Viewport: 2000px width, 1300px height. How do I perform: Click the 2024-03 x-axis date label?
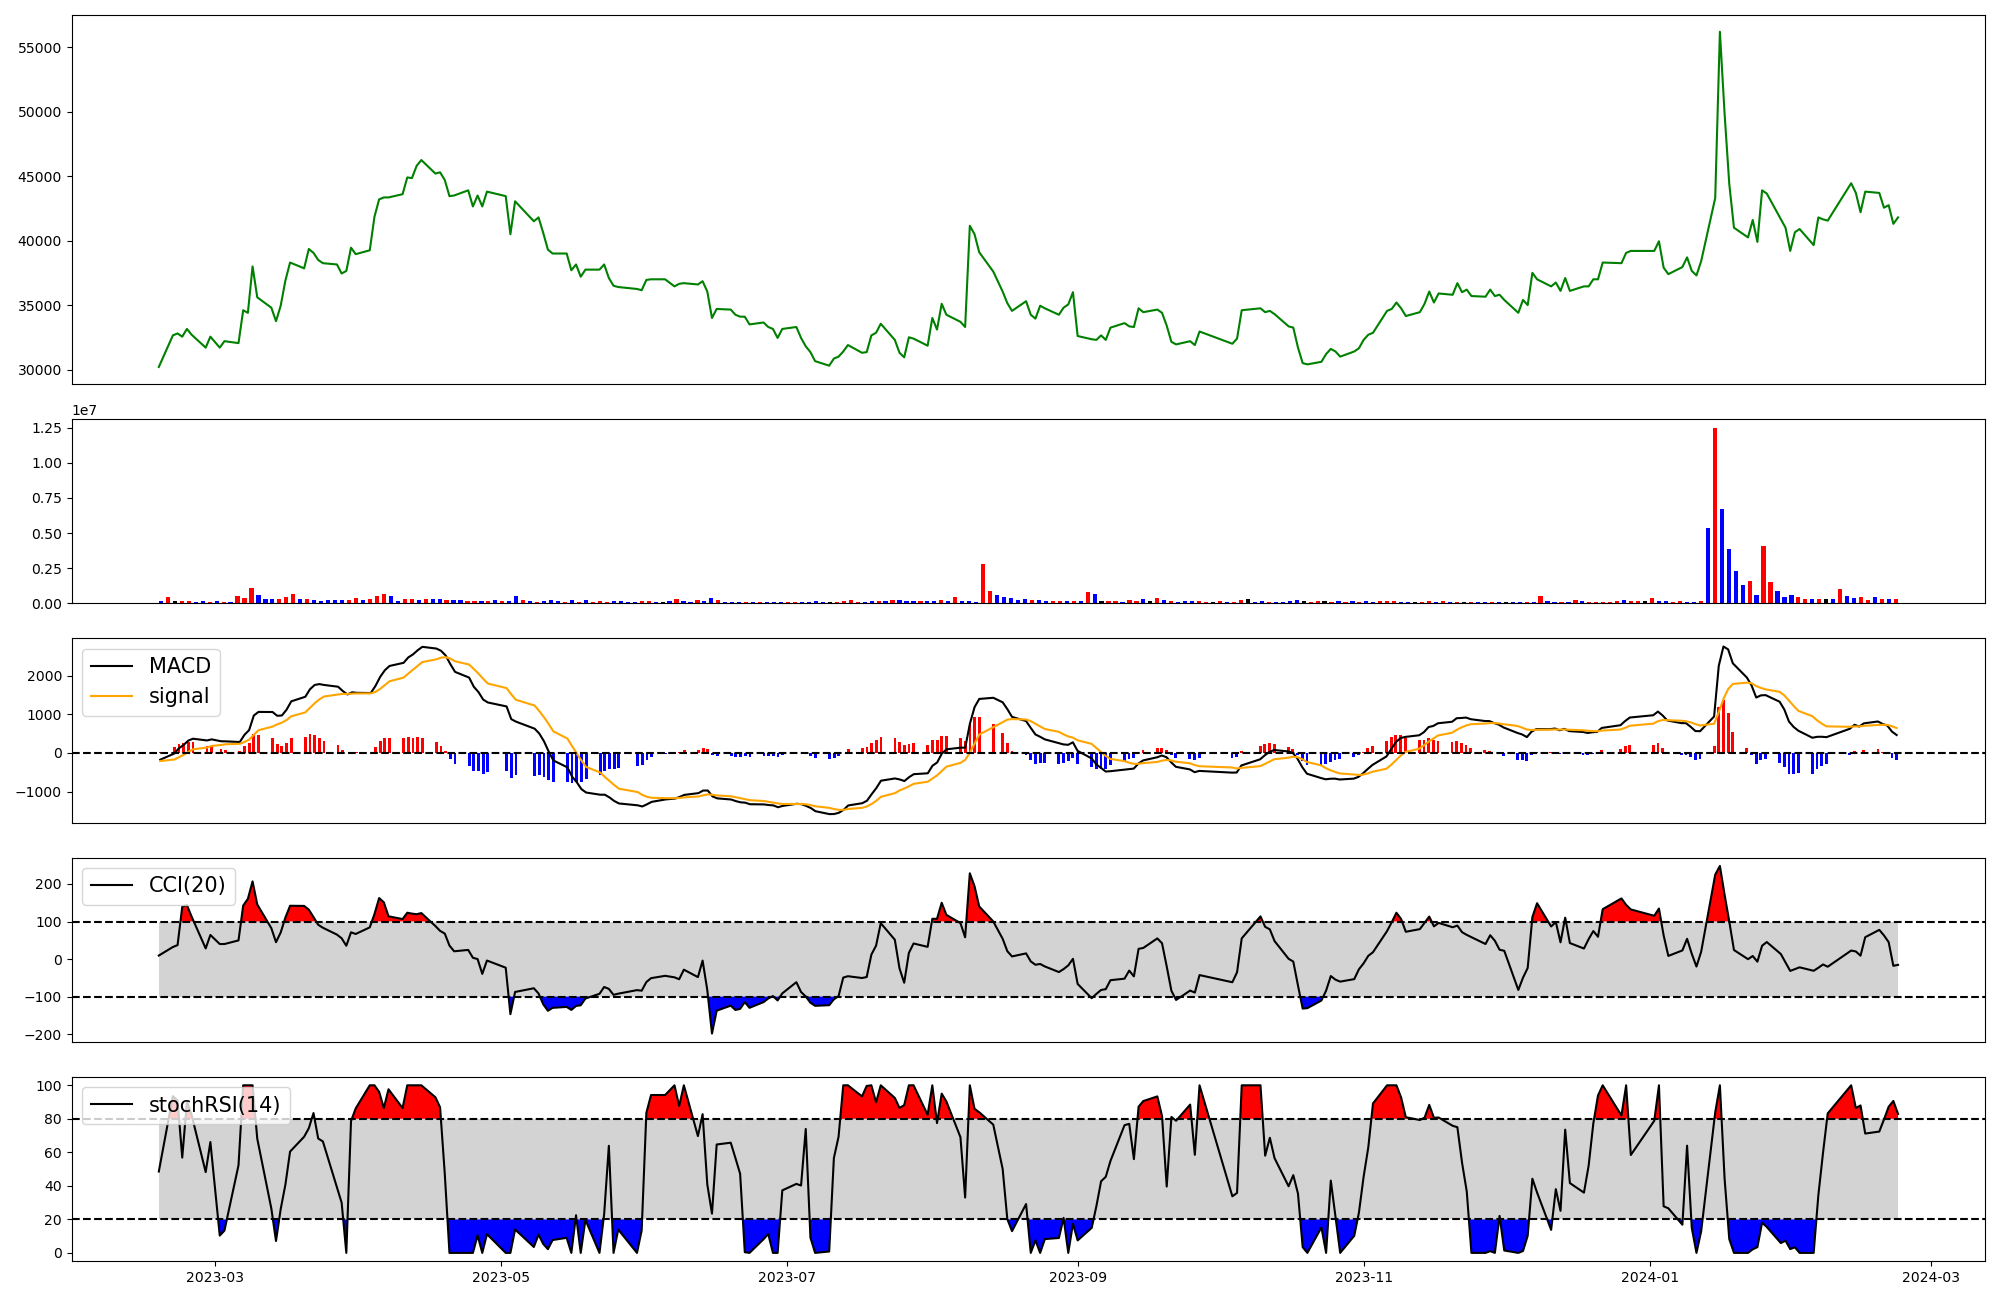coord(1930,1277)
